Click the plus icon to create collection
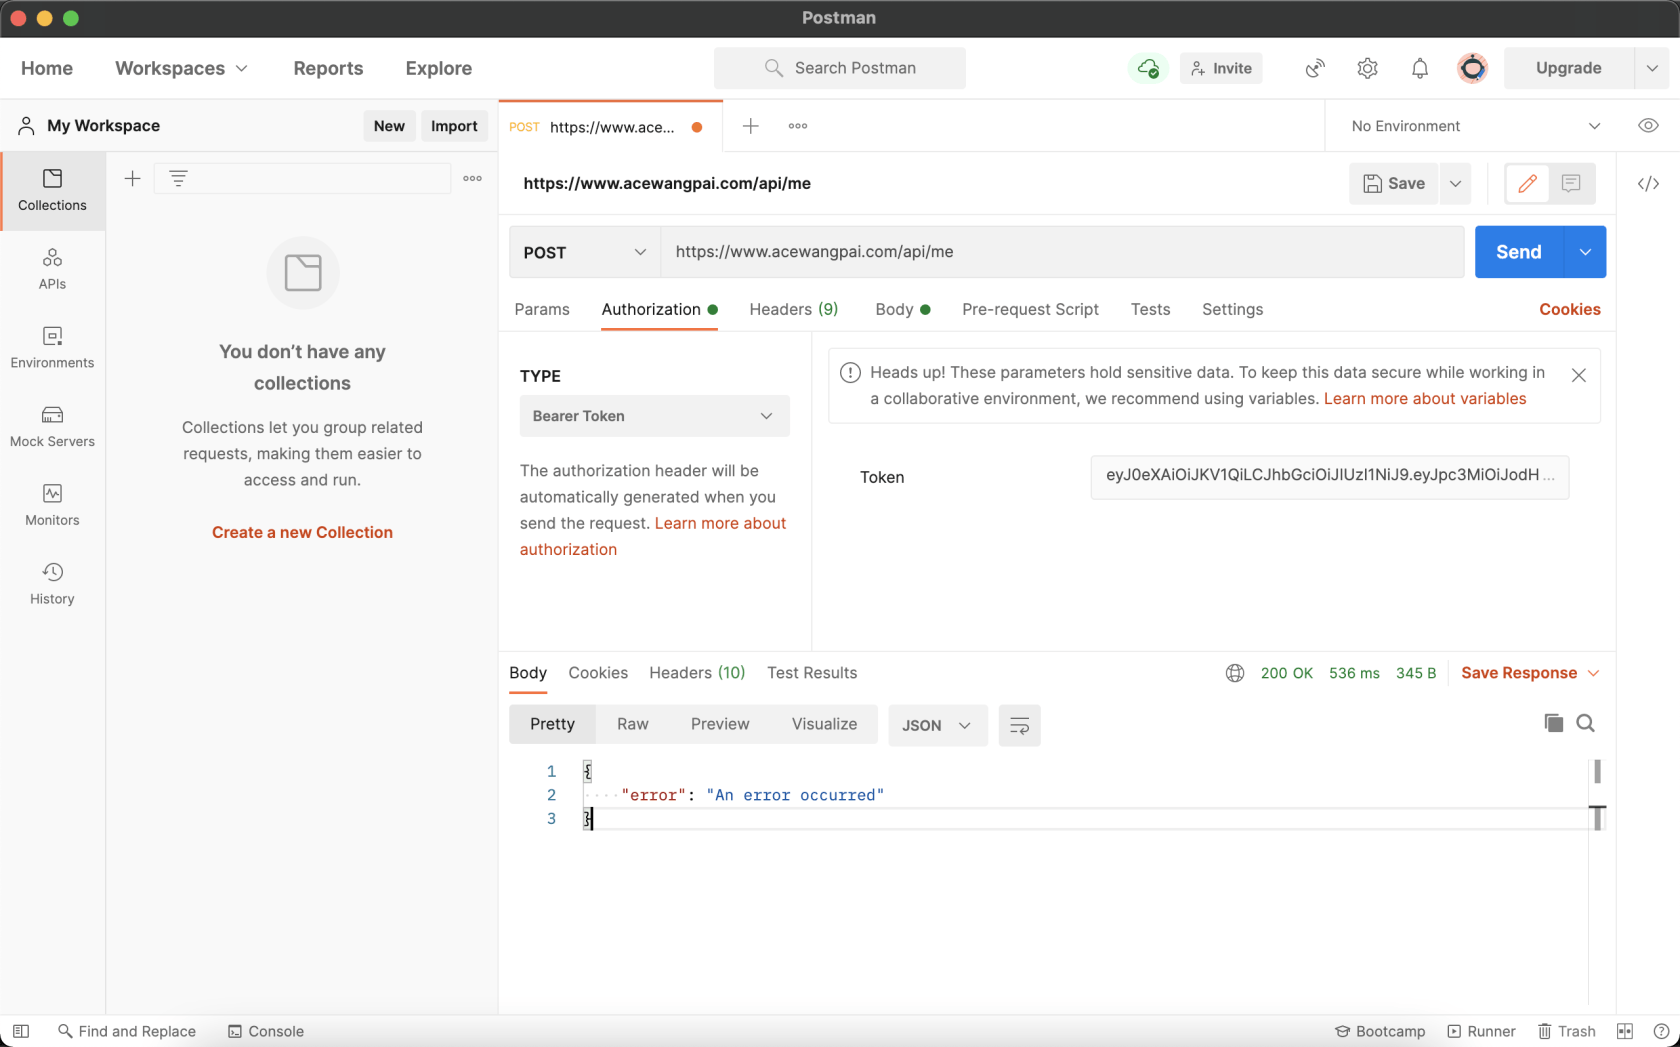The image size is (1680, 1047). pos(132,179)
